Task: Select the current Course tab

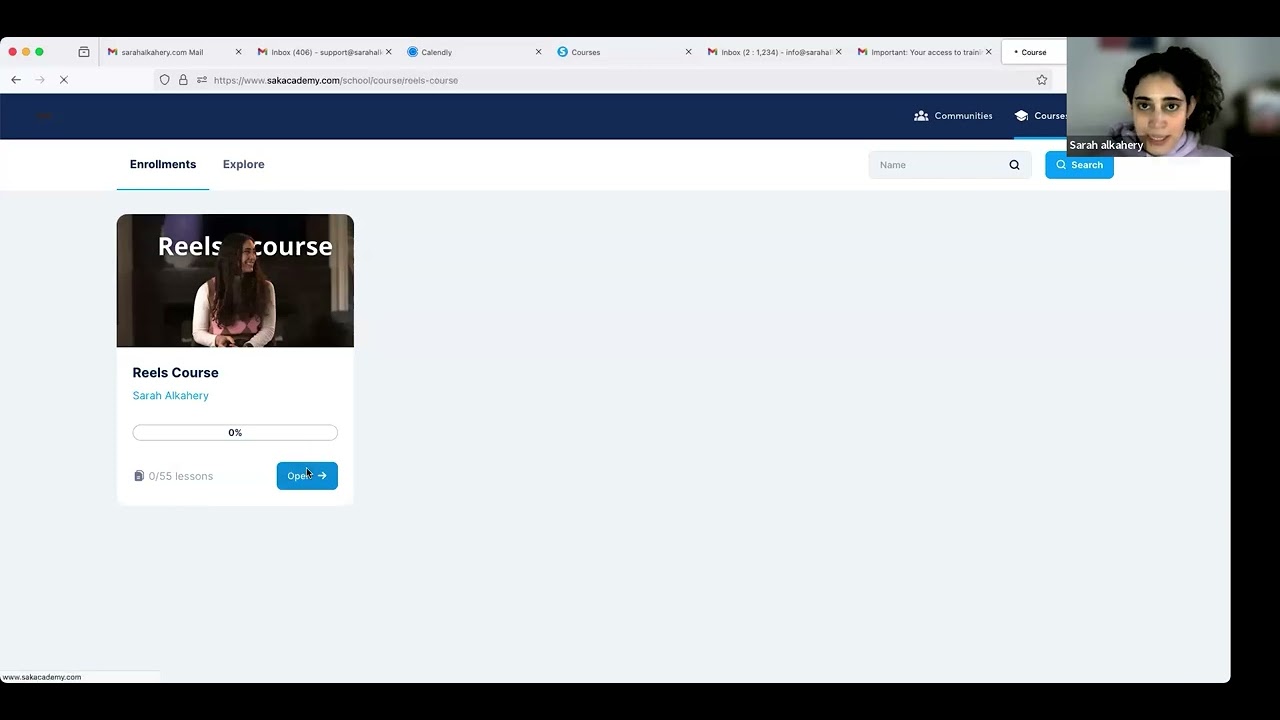Action: coord(1034,52)
